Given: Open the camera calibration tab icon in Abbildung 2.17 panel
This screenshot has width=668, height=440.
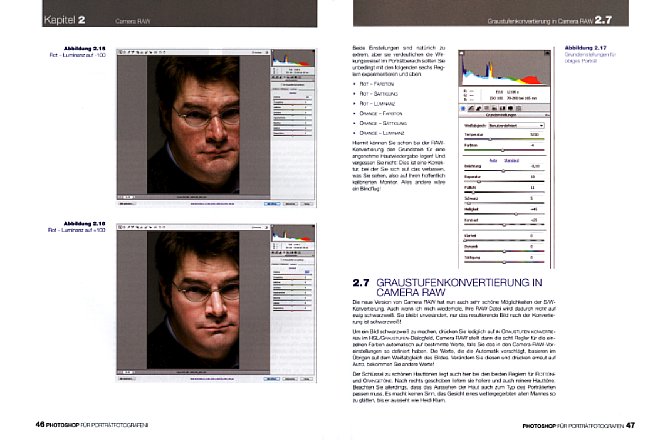Looking at the screenshot, I should 510,108.
